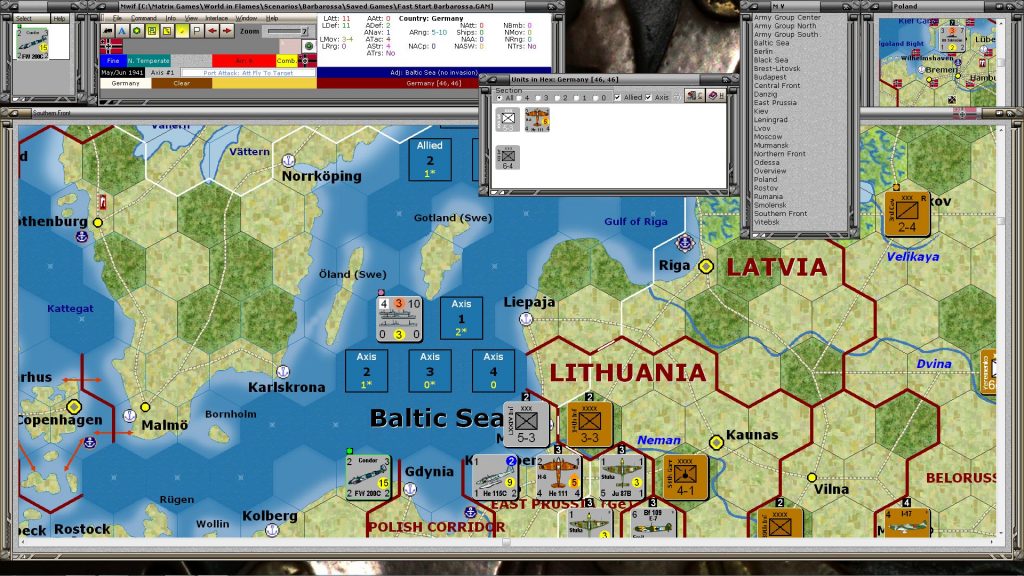Screen dimensions: 1024x576
Task: Select the 5-3 infantry counter in Units in Hex
Action: (x=508, y=120)
